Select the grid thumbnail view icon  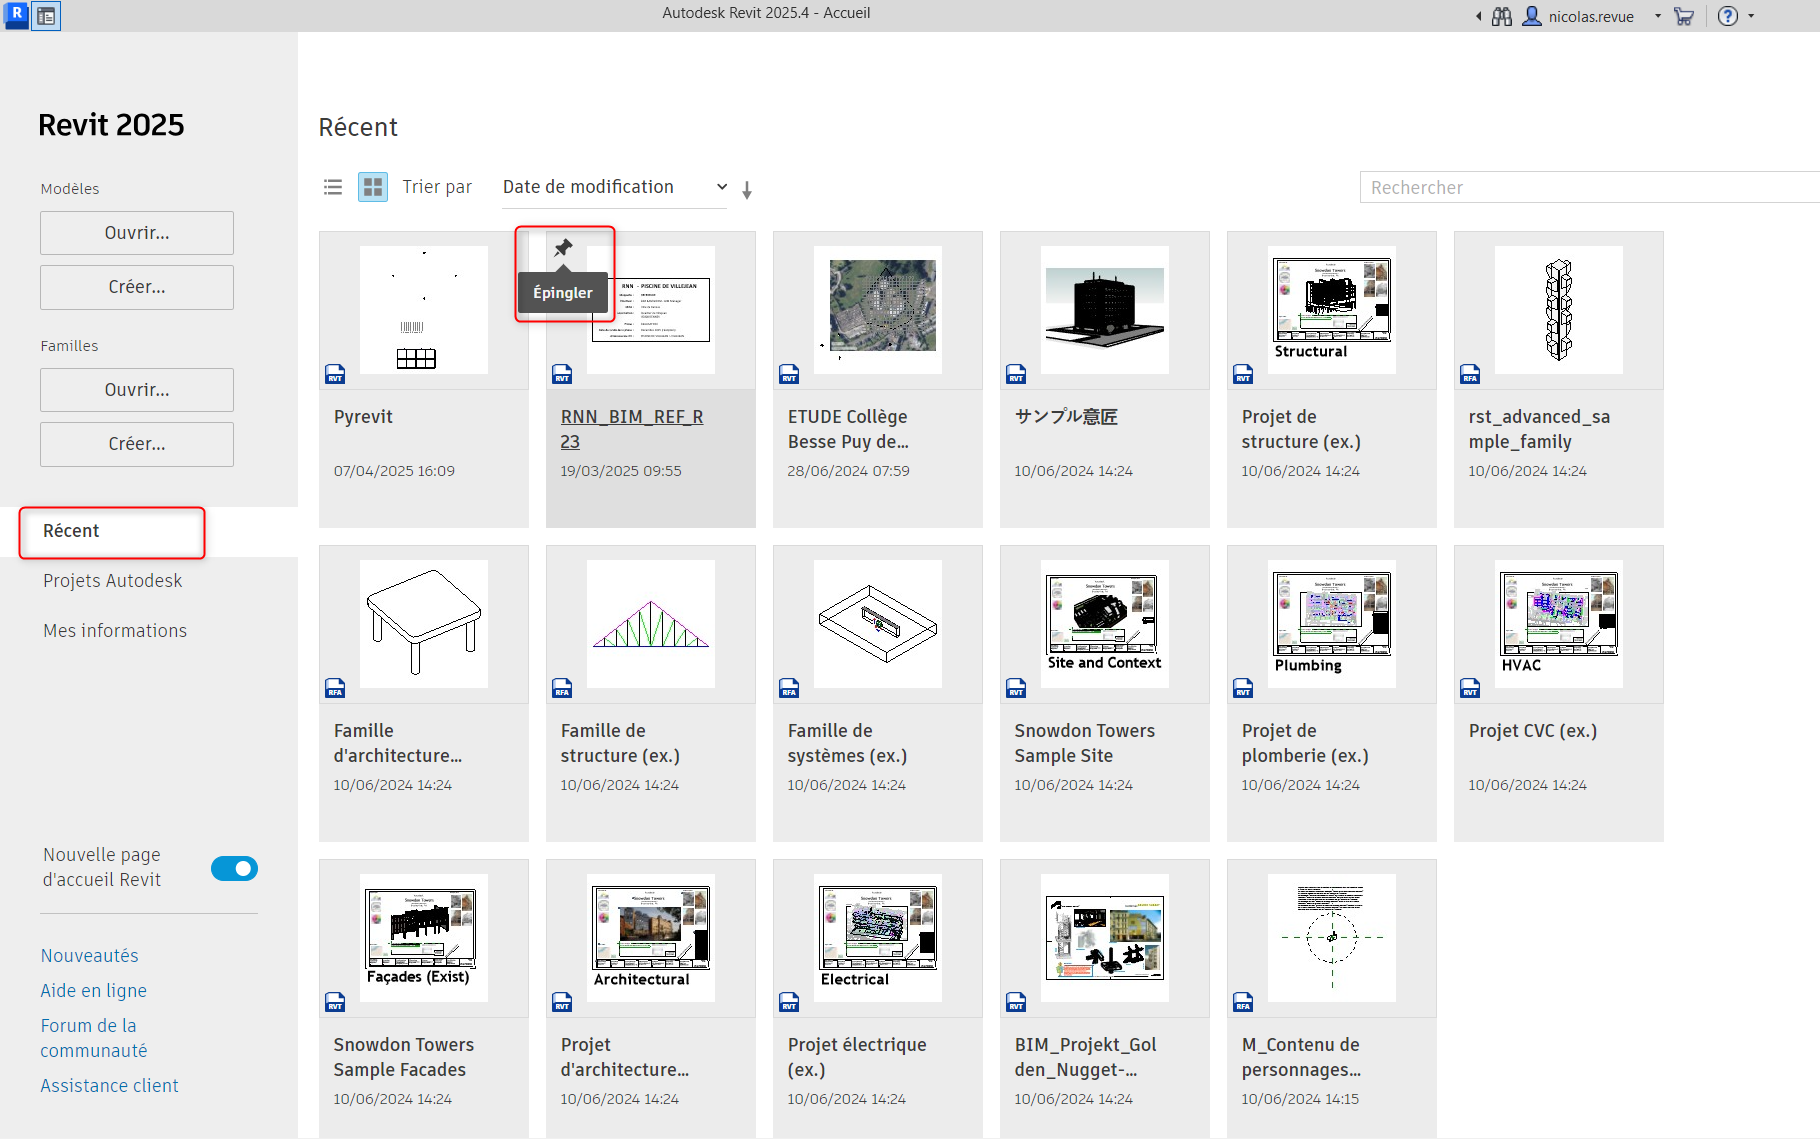(x=373, y=187)
